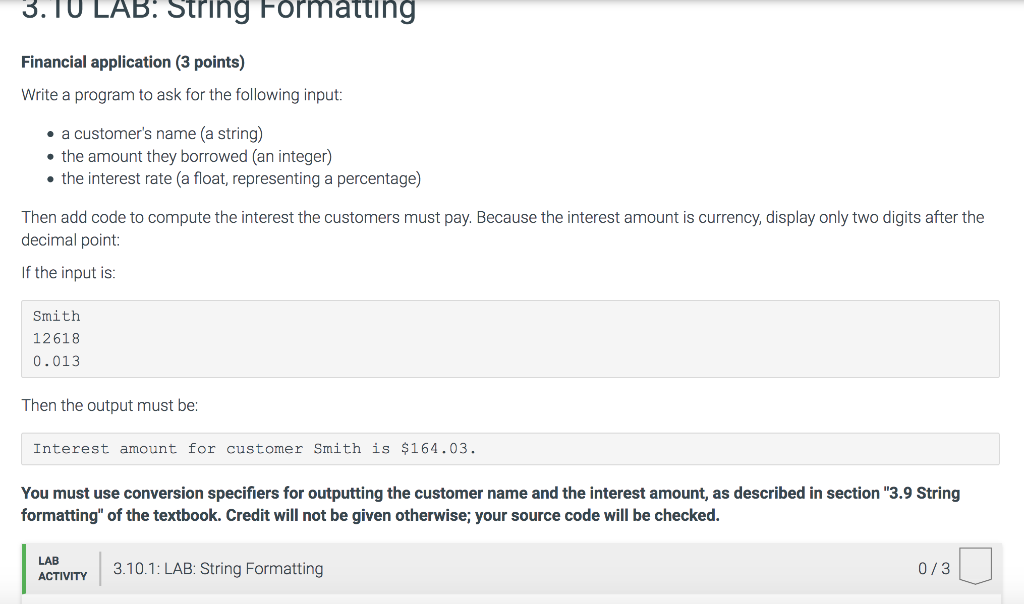Viewport: 1024px width, 604px height.
Task: Click the heading 3.10 LAB: String Formatting
Action: 218,12
